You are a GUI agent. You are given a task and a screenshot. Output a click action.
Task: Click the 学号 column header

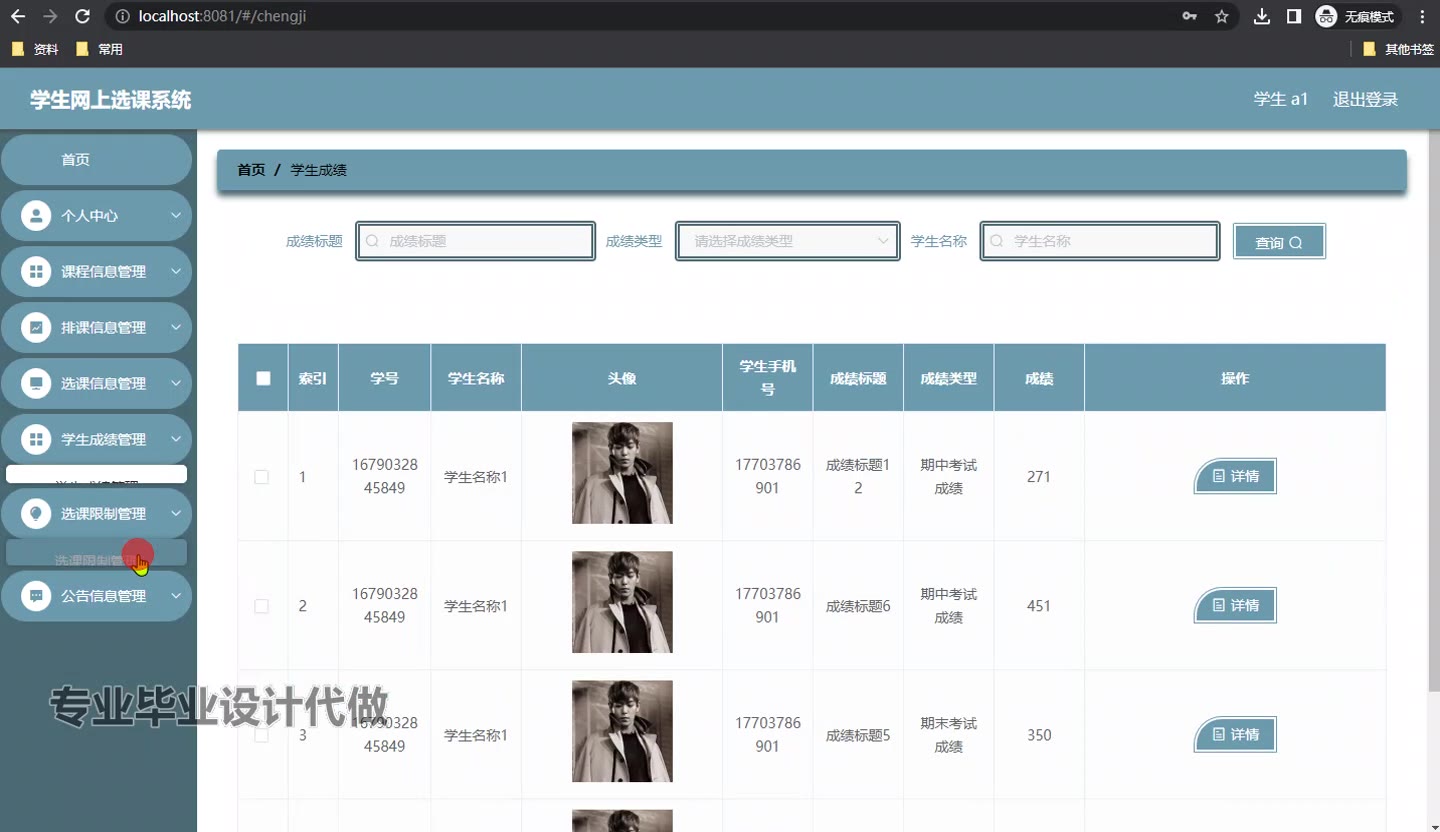pos(384,378)
